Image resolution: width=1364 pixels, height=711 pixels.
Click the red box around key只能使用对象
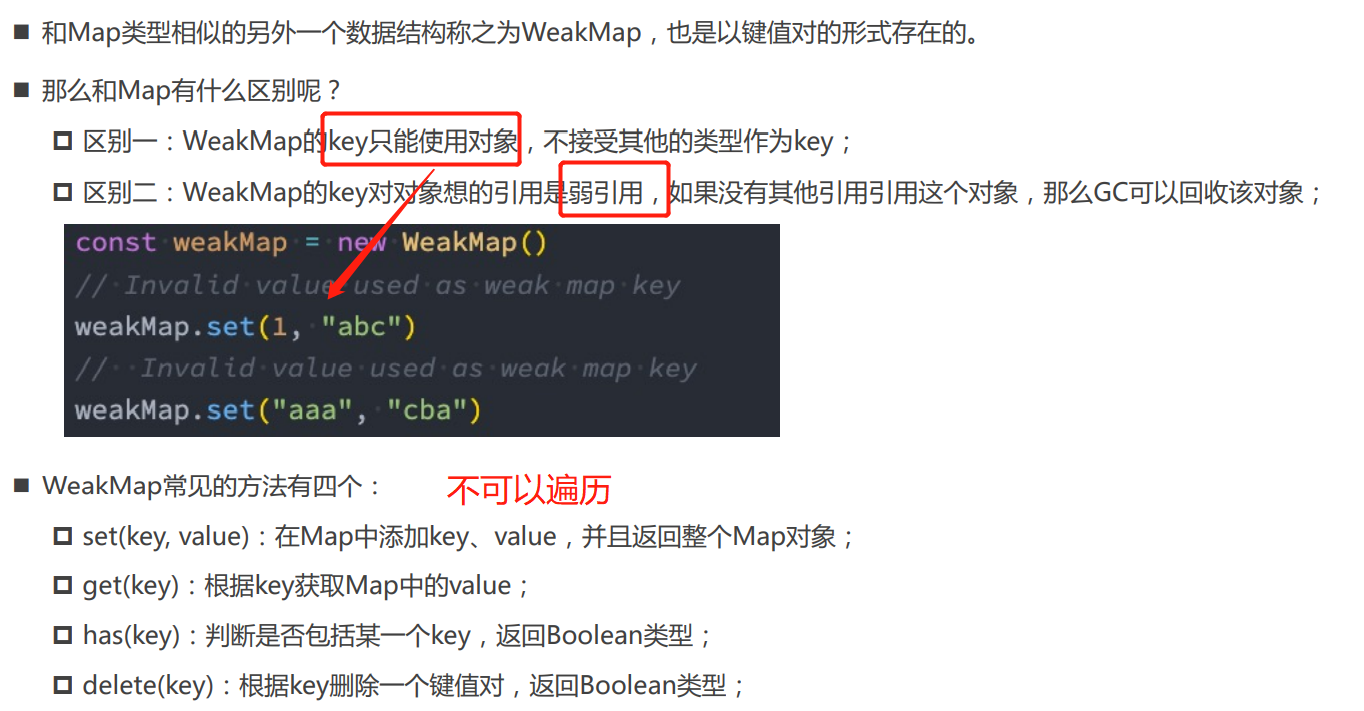421,139
